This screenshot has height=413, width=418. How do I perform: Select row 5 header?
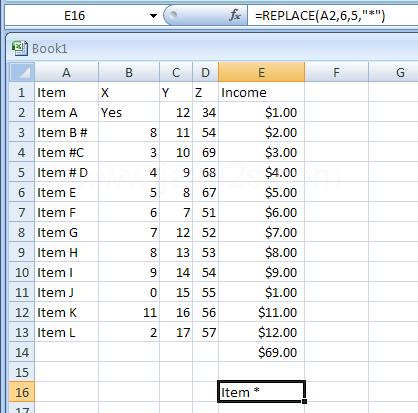pos(22,172)
